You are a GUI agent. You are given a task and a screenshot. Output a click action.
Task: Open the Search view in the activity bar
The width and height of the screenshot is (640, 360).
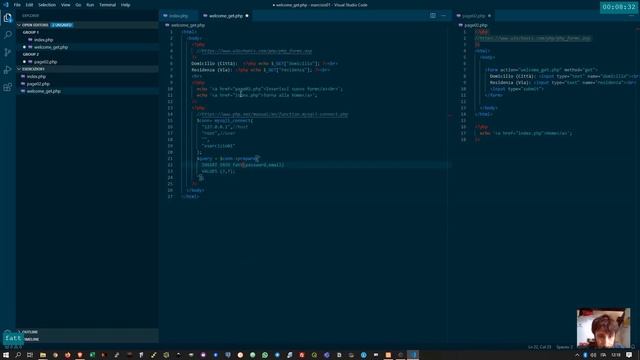pyautogui.click(x=8, y=35)
